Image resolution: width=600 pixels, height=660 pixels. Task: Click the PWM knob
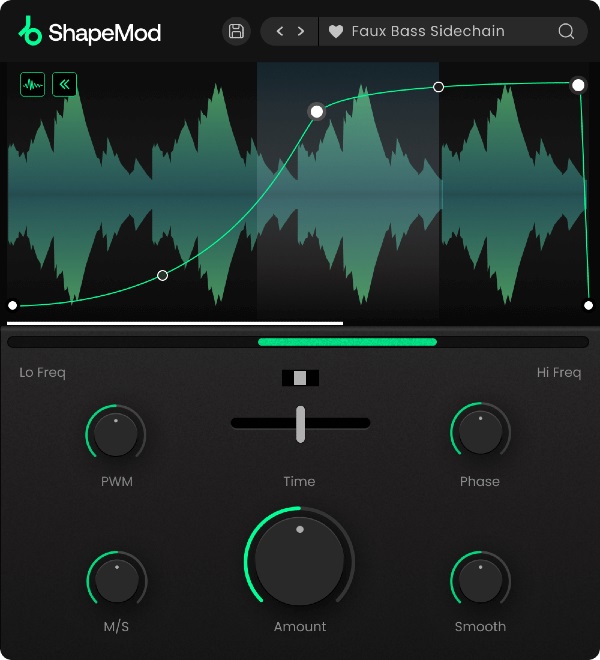pos(116,434)
